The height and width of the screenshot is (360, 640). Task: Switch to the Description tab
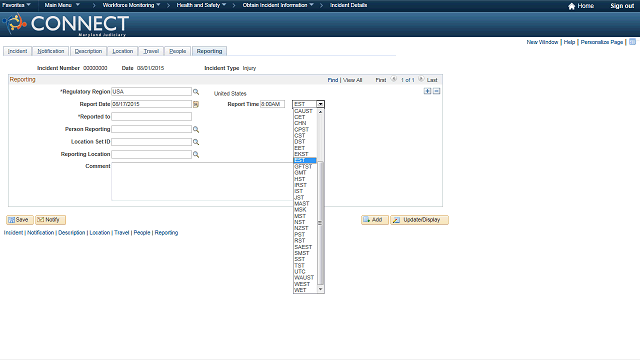[88, 51]
